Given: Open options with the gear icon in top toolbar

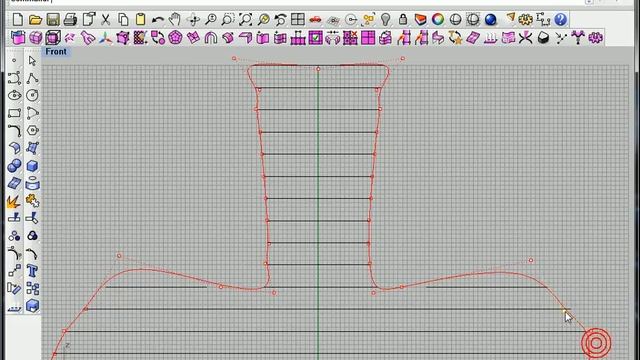Looking at the screenshot, I should 525,19.
